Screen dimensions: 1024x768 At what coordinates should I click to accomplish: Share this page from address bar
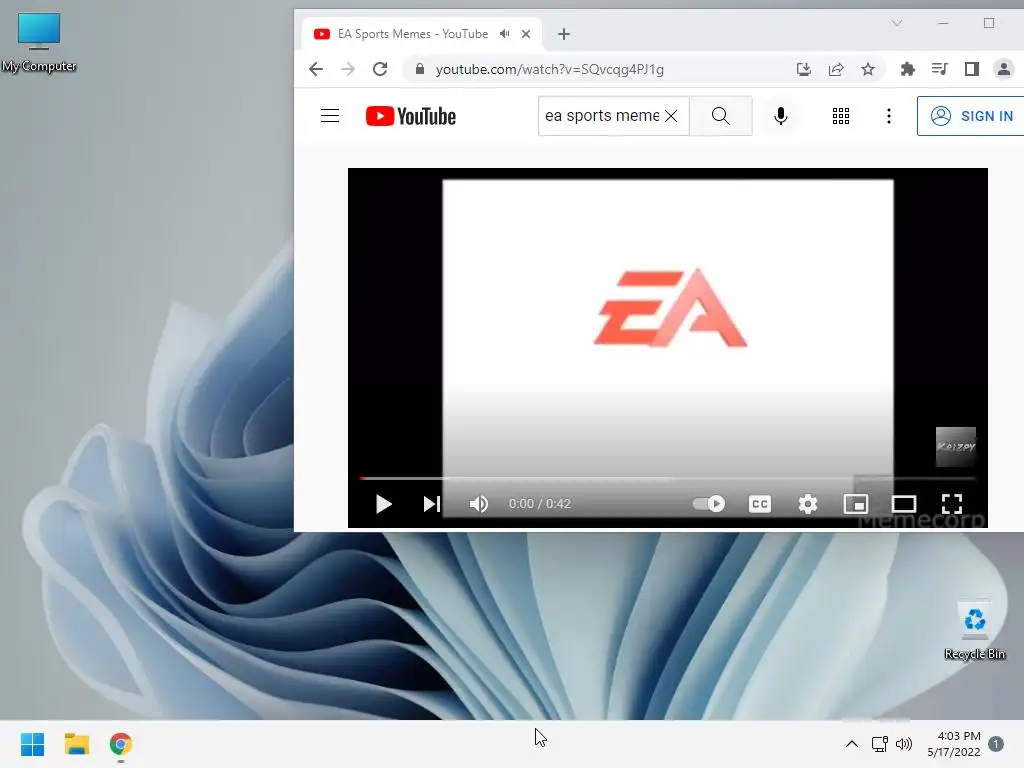point(836,69)
